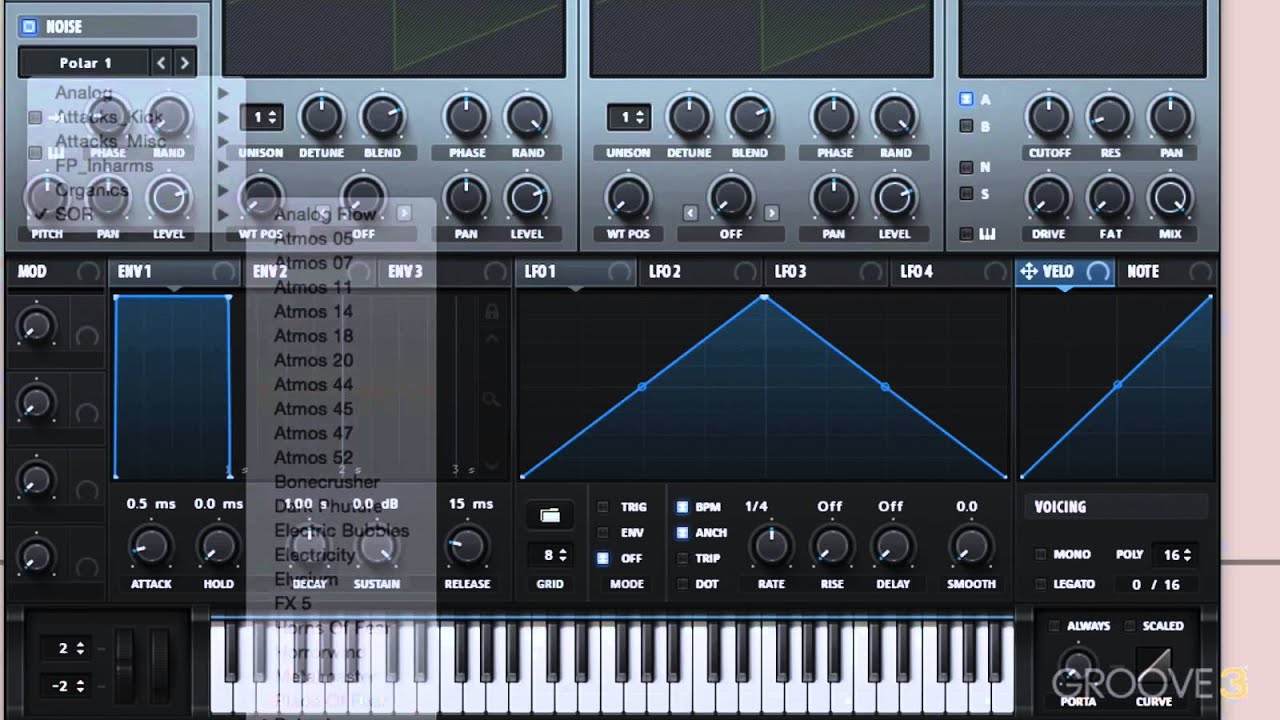Click next warp mode arrow on oscillator B
The width and height of the screenshot is (1280, 720).
pyautogui.click(x=771, y=213)
